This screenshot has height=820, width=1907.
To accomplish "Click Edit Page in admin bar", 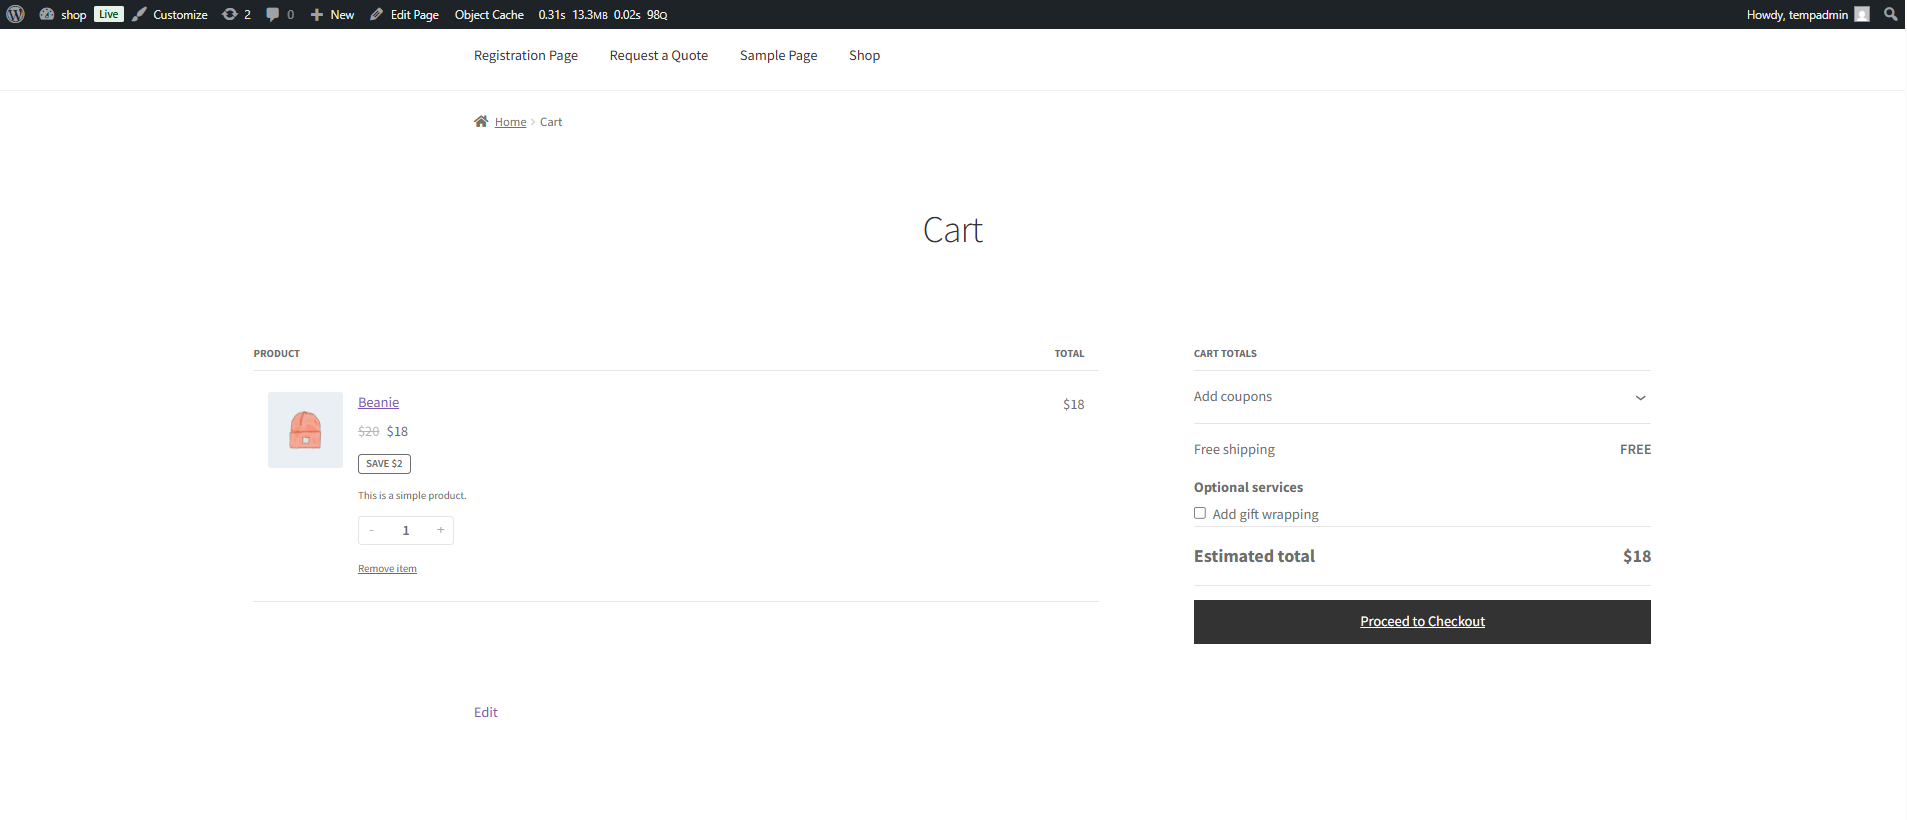I will (x=404, y=14).
